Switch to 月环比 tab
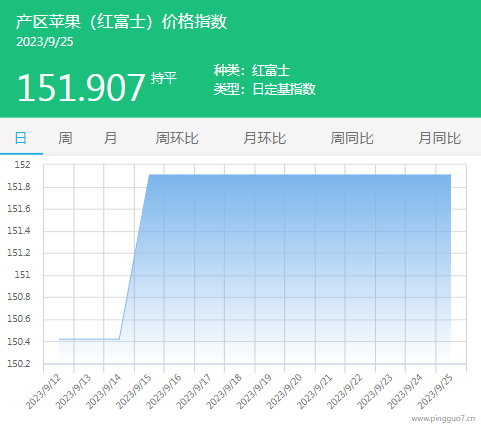Viewport: 481px width, 429px height. (264, 138)
